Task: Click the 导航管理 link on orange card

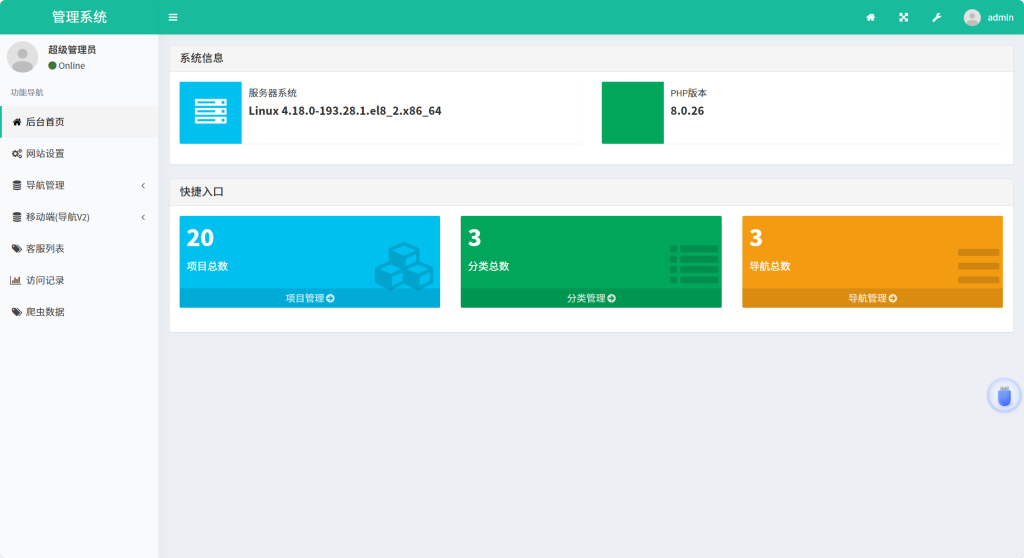Action: pyautogui.click(x=872, y=298)
